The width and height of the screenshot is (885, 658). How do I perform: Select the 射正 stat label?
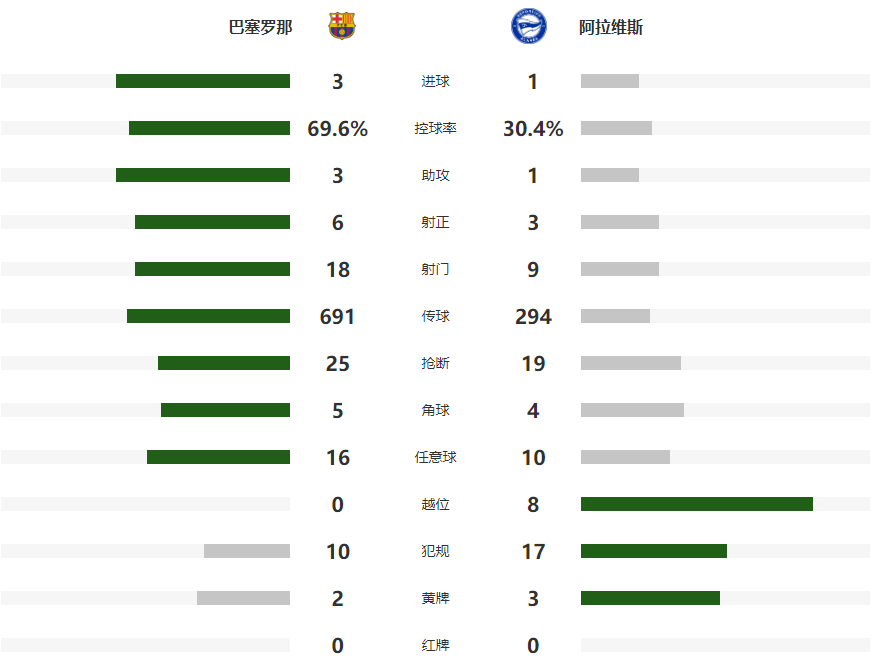[435, 223]
